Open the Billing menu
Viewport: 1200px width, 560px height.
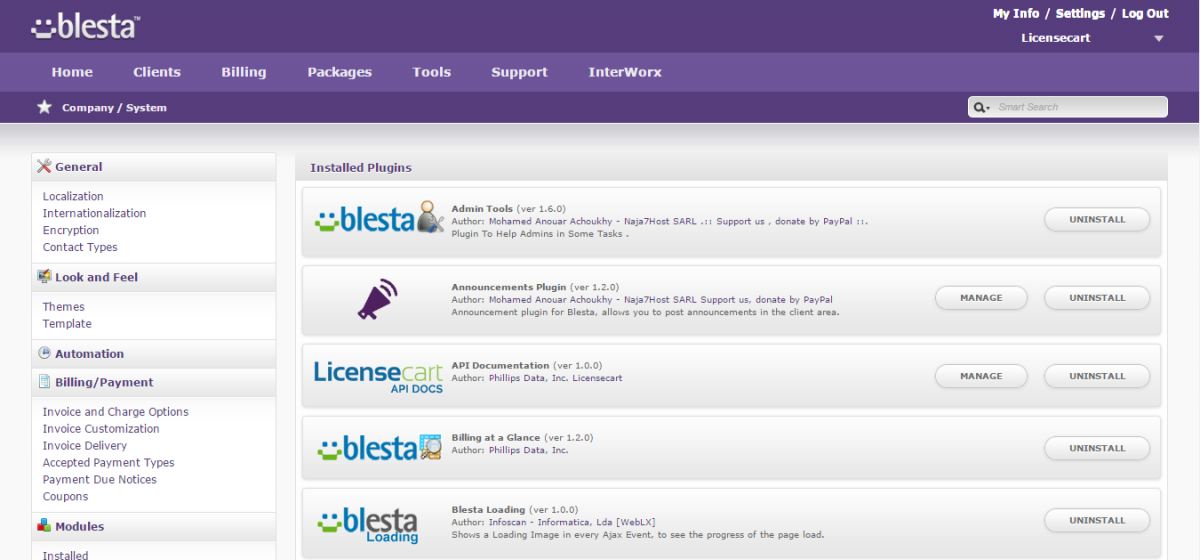click(244, 72)
